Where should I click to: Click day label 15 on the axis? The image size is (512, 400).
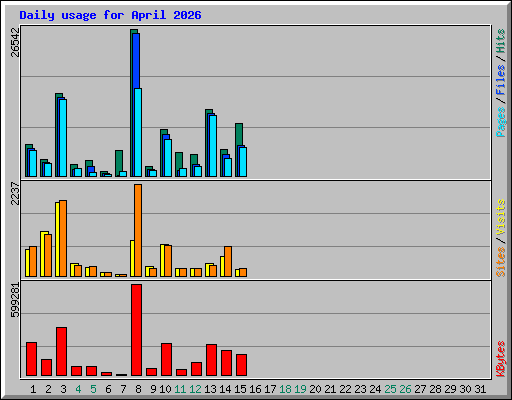[x=240, y=389]
